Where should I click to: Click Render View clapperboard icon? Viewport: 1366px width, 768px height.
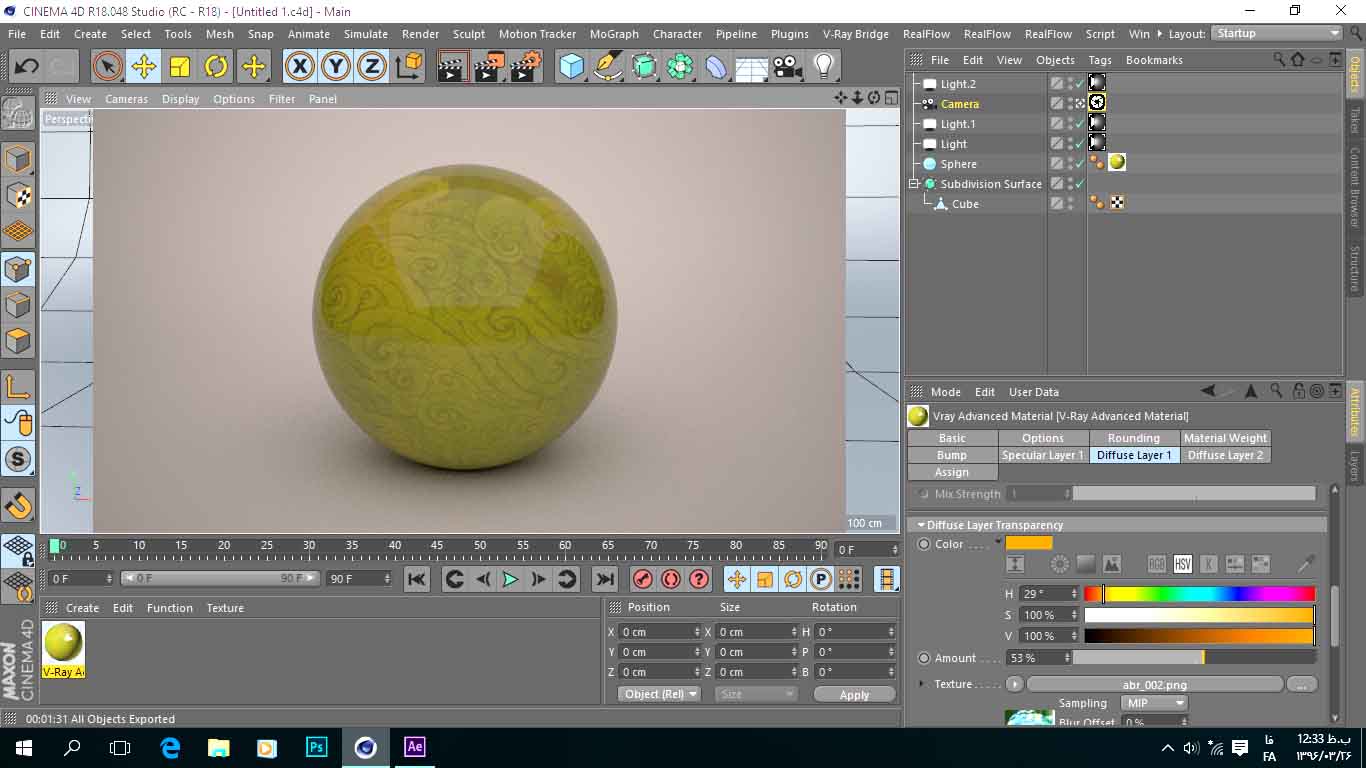(x=453, y=67)
